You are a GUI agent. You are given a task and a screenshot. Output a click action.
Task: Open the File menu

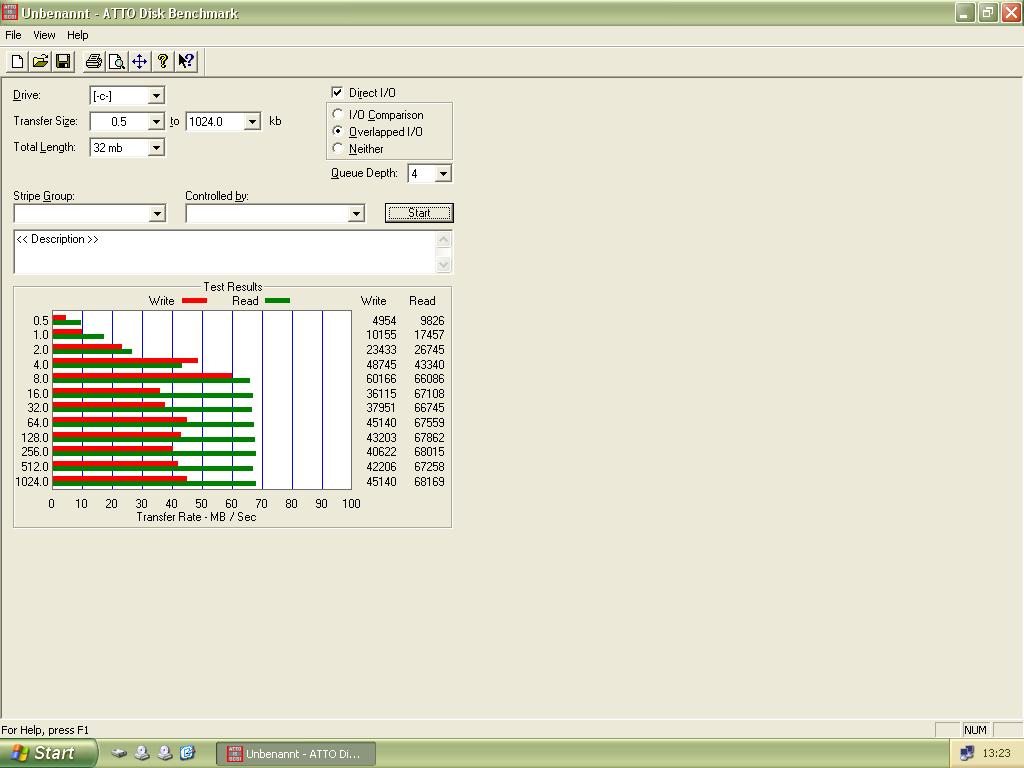coord(13,35)
